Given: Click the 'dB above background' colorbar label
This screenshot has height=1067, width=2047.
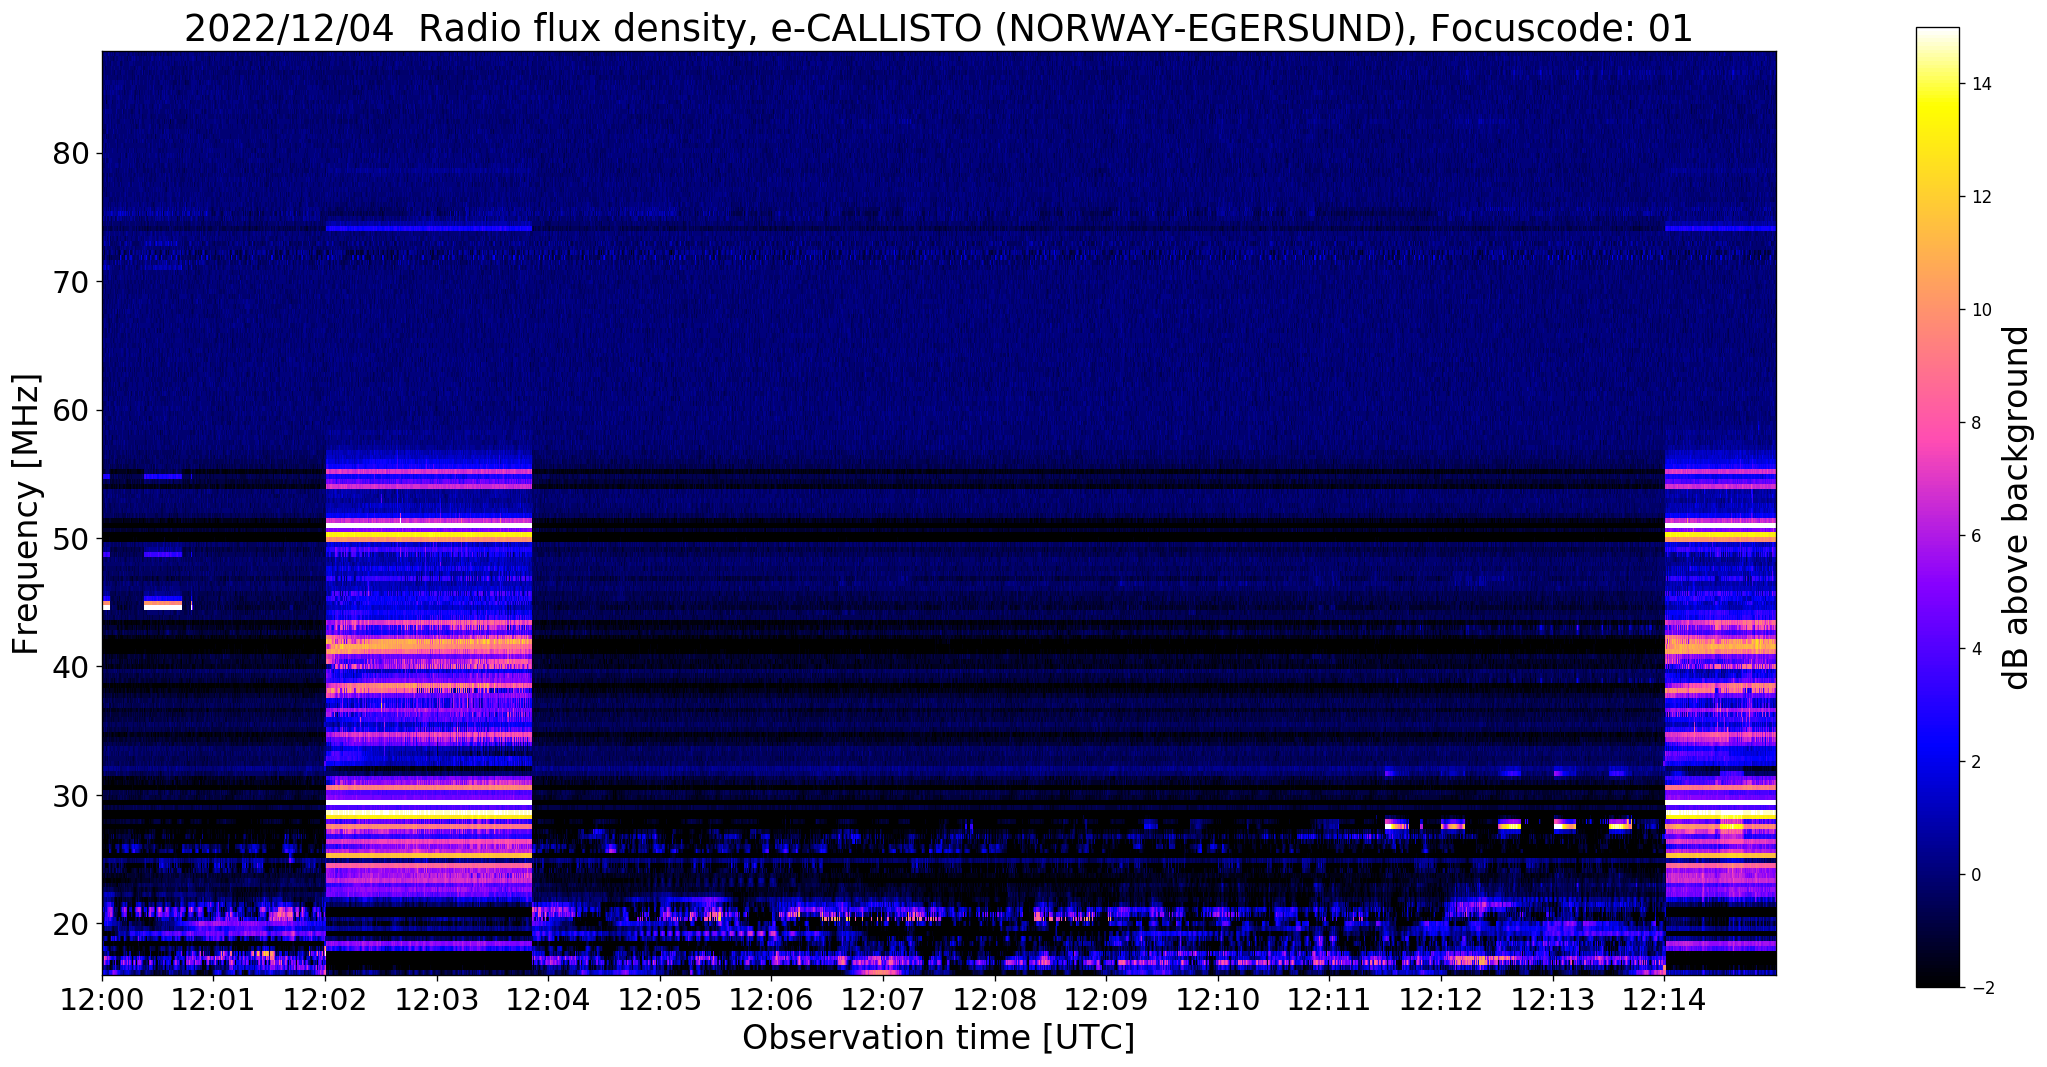Looking at the screenshot, I should (2018, 507).
